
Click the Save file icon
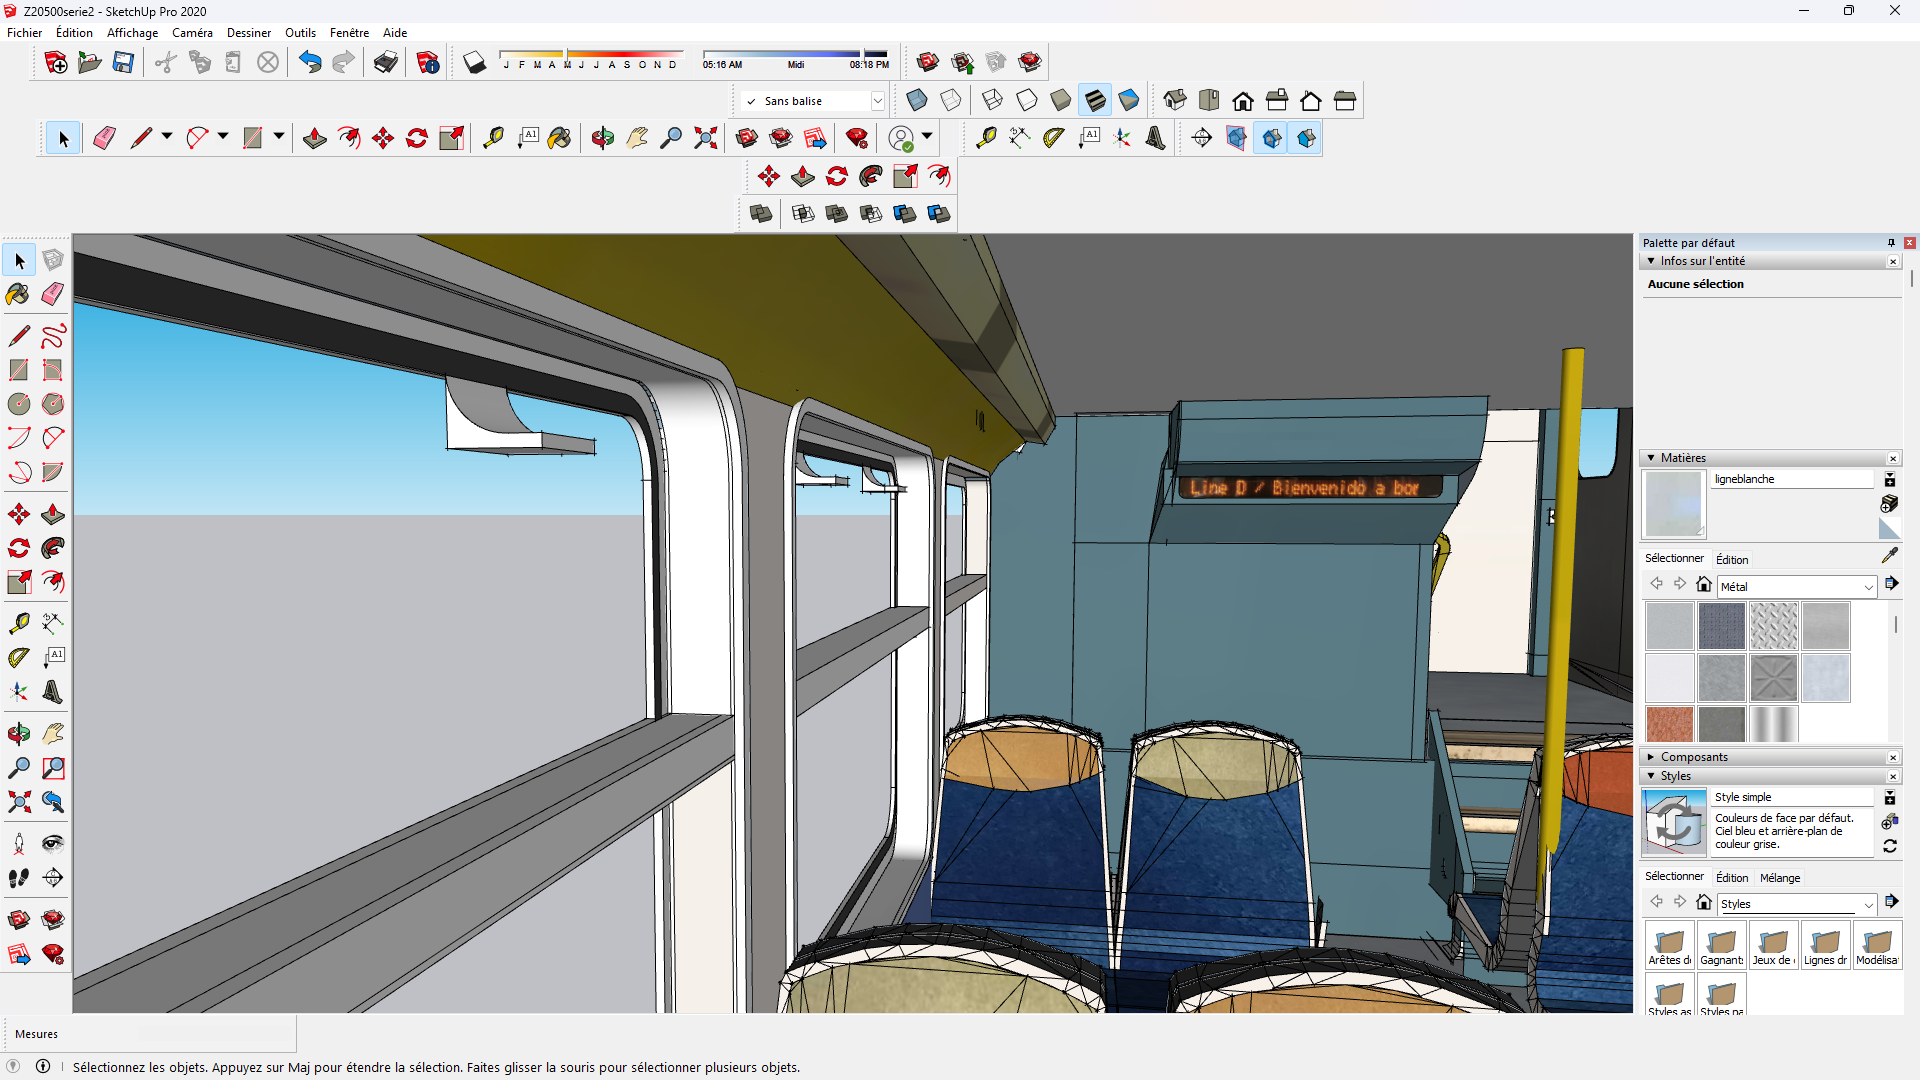(123, 63)
